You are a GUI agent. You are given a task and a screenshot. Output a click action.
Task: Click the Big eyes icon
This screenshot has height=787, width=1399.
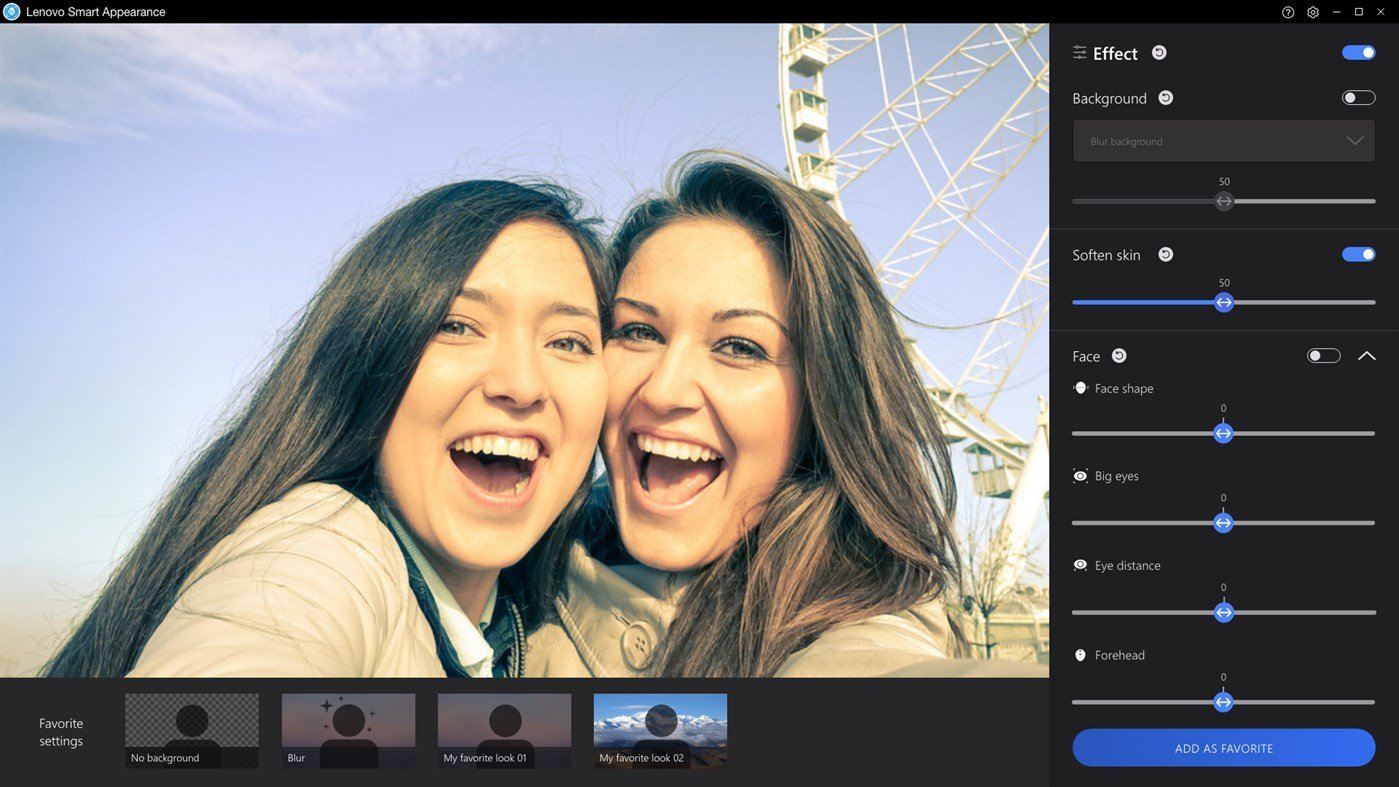[1080, 476]
